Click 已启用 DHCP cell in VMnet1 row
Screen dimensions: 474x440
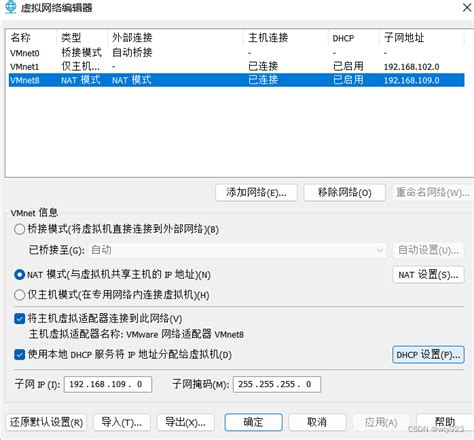coord(348,66)
